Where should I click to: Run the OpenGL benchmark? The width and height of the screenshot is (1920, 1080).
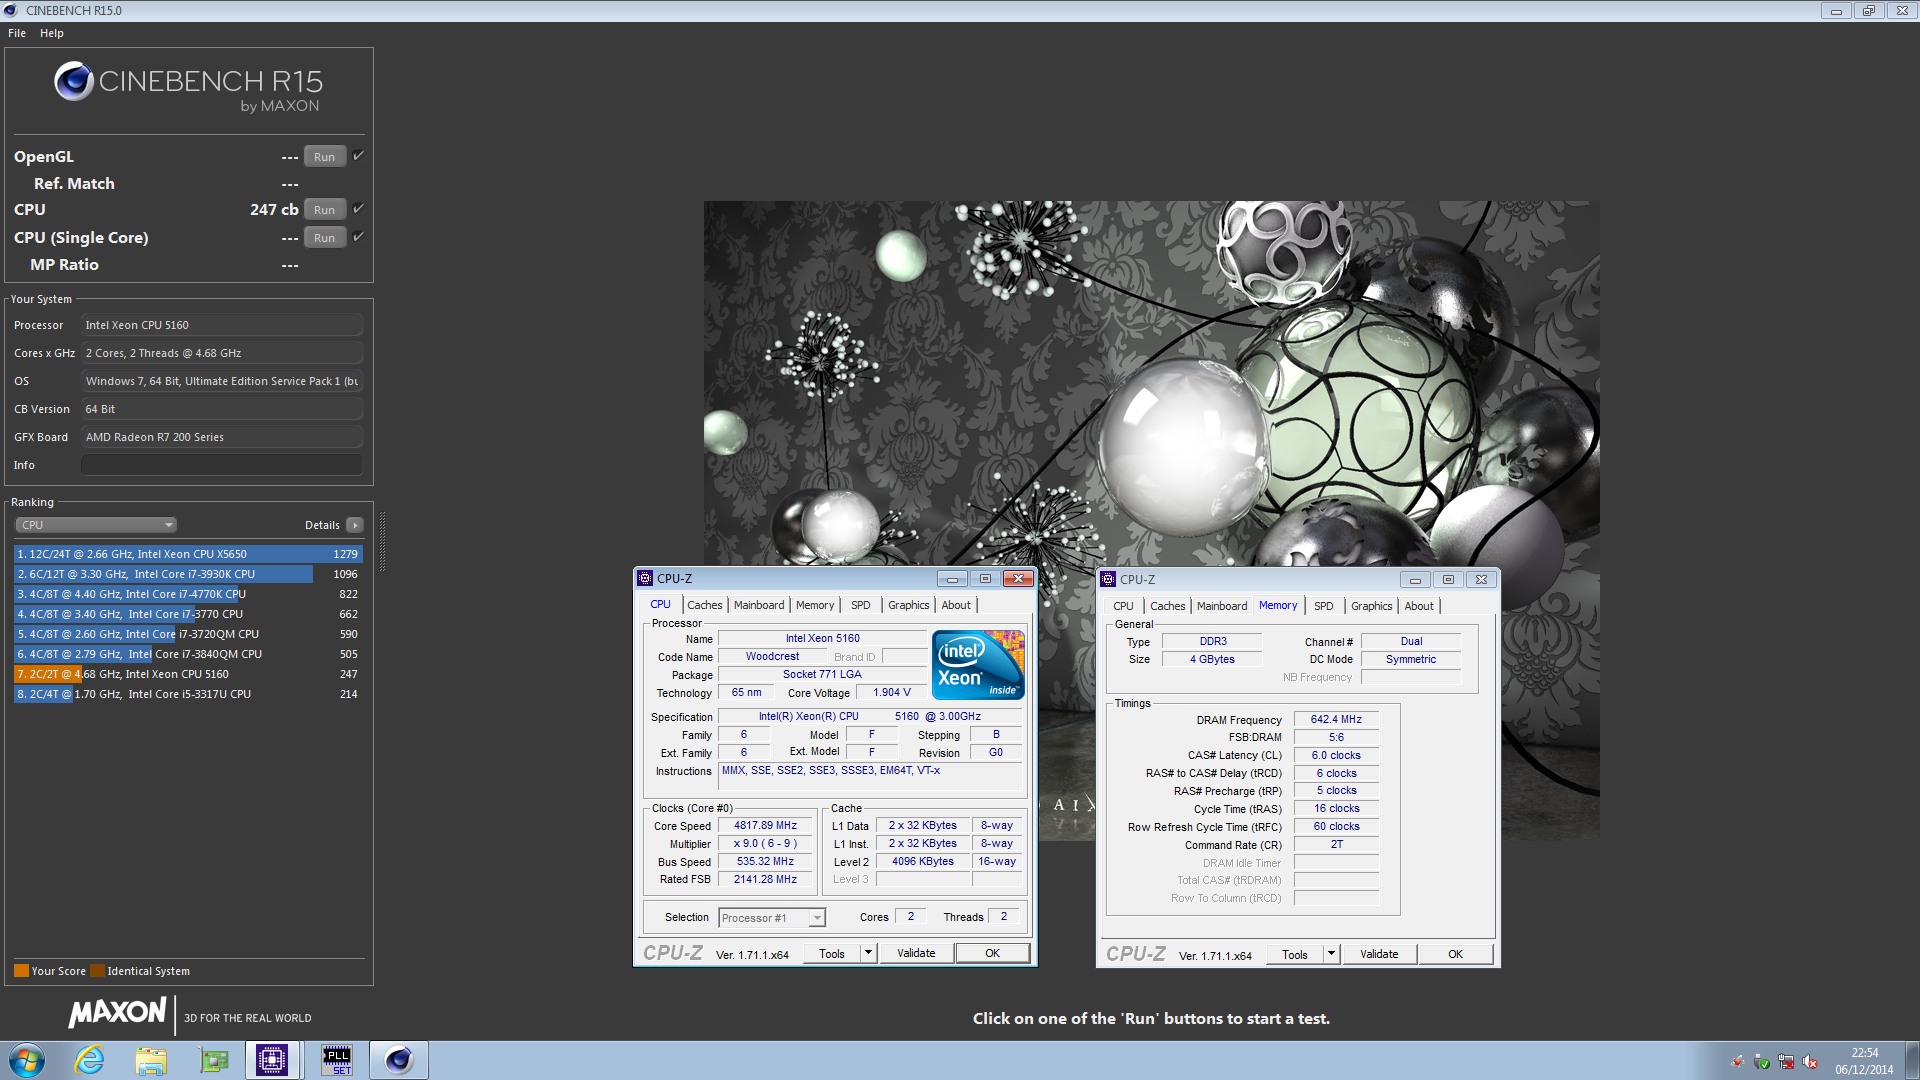[x=325, y=157]
